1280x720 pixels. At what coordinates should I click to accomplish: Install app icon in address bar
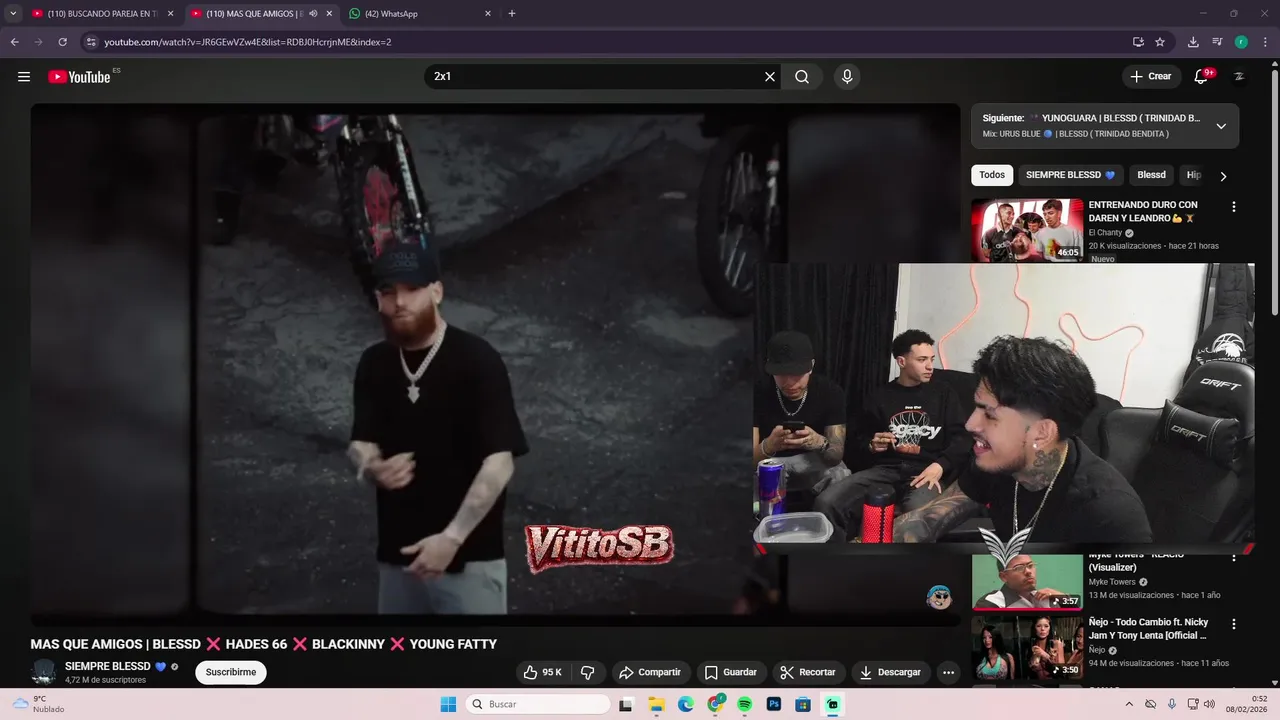pyautogui.click(x=1138, y=42)
